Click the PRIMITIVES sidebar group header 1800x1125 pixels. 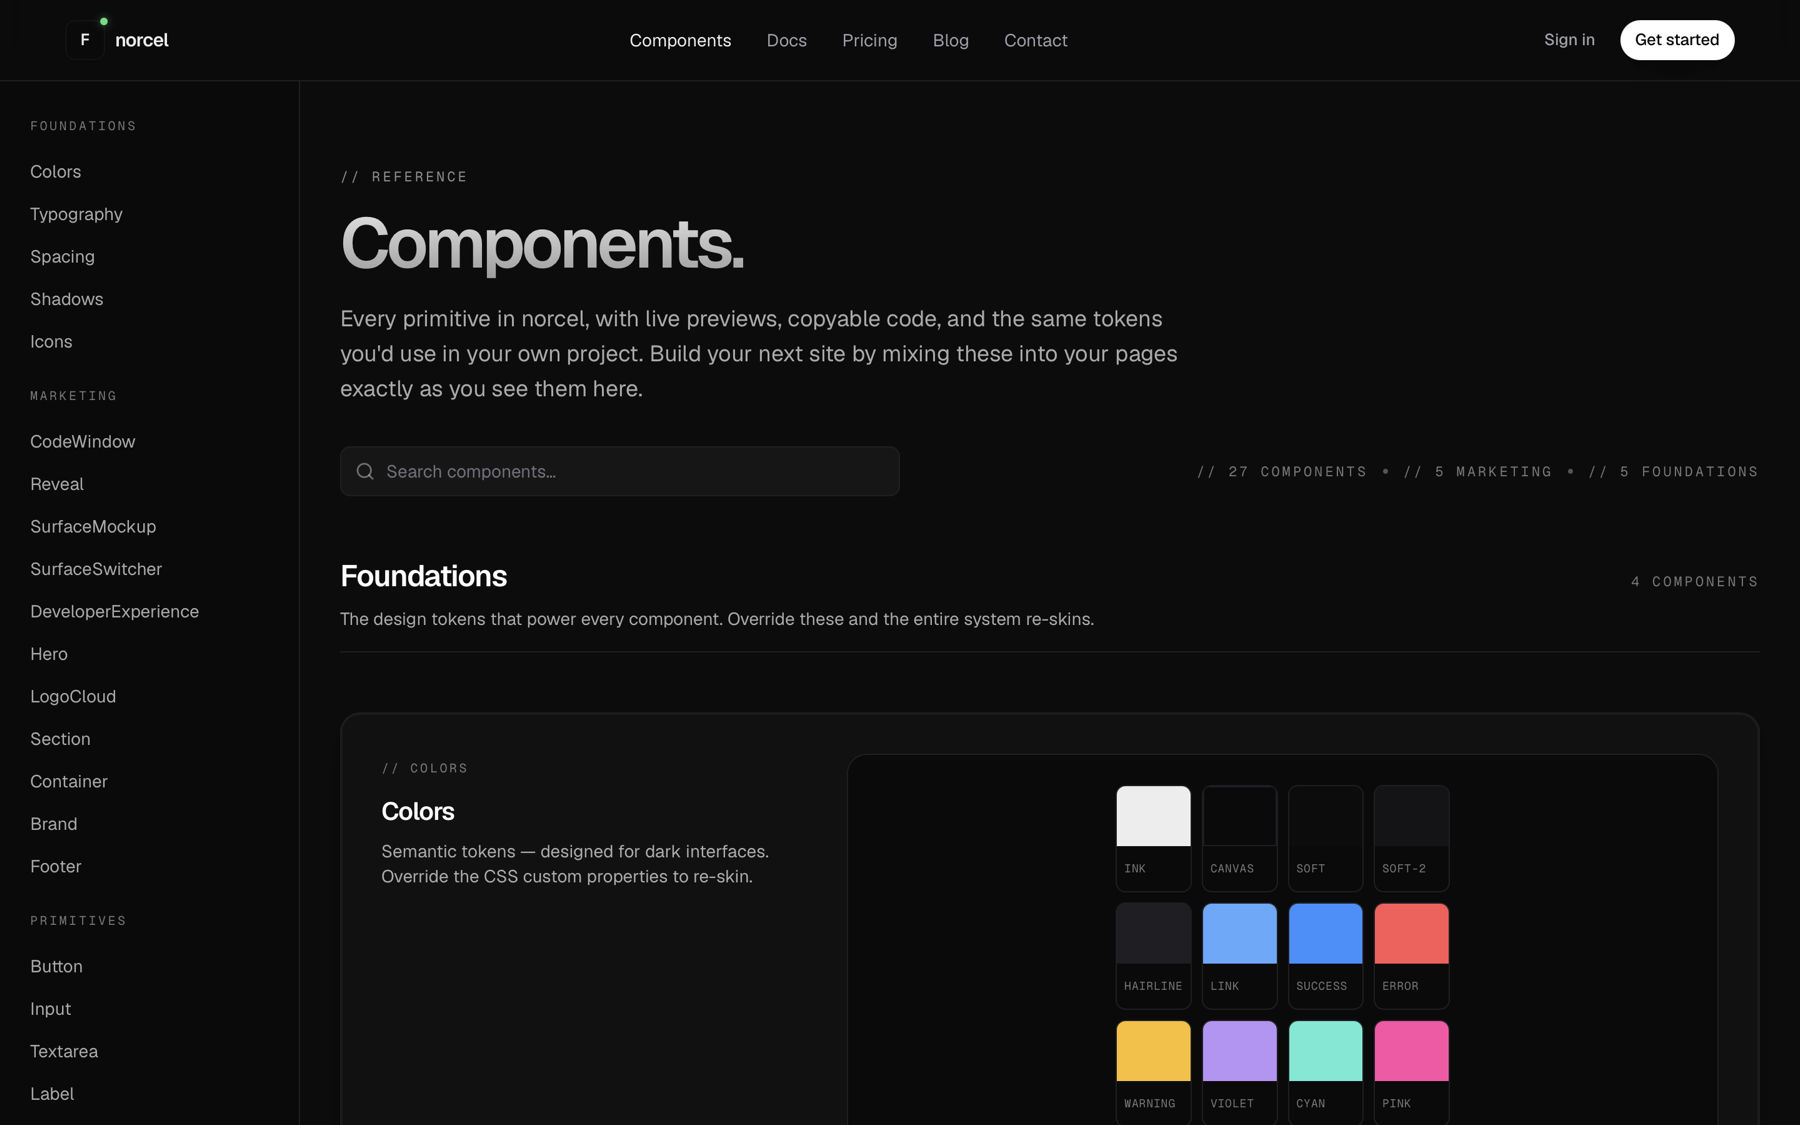click(x=78, y=921)
